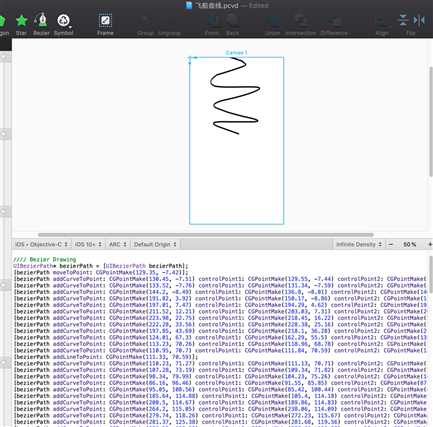The width and height of the screenshot is (433, 427).
Task: Click the addLineToPoint code line
Action: pyautogui.click(x=106, y=357)
